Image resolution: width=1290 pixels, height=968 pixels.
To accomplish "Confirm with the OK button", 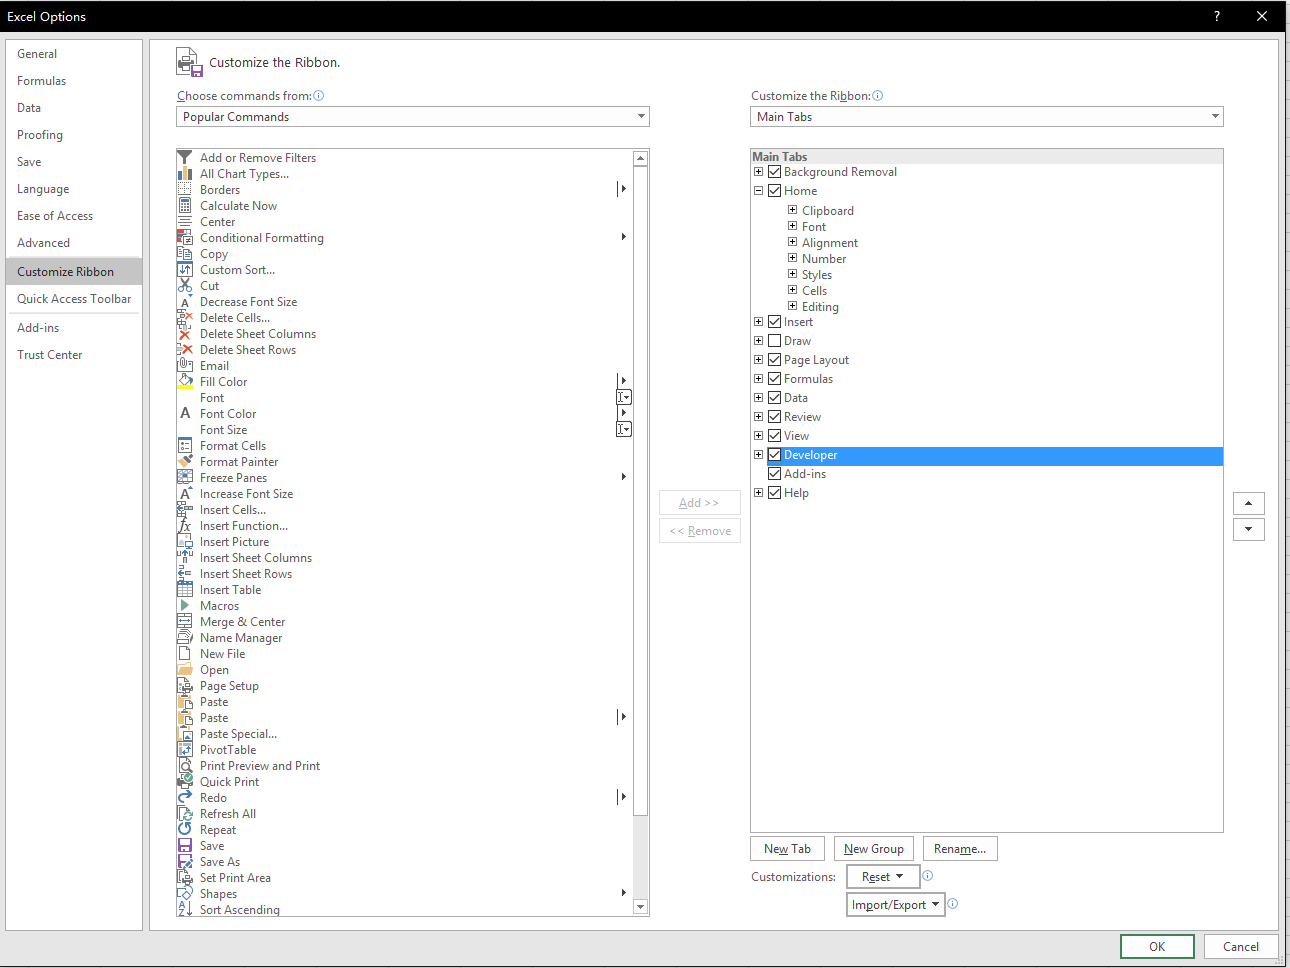I will tap(1157, 947).
